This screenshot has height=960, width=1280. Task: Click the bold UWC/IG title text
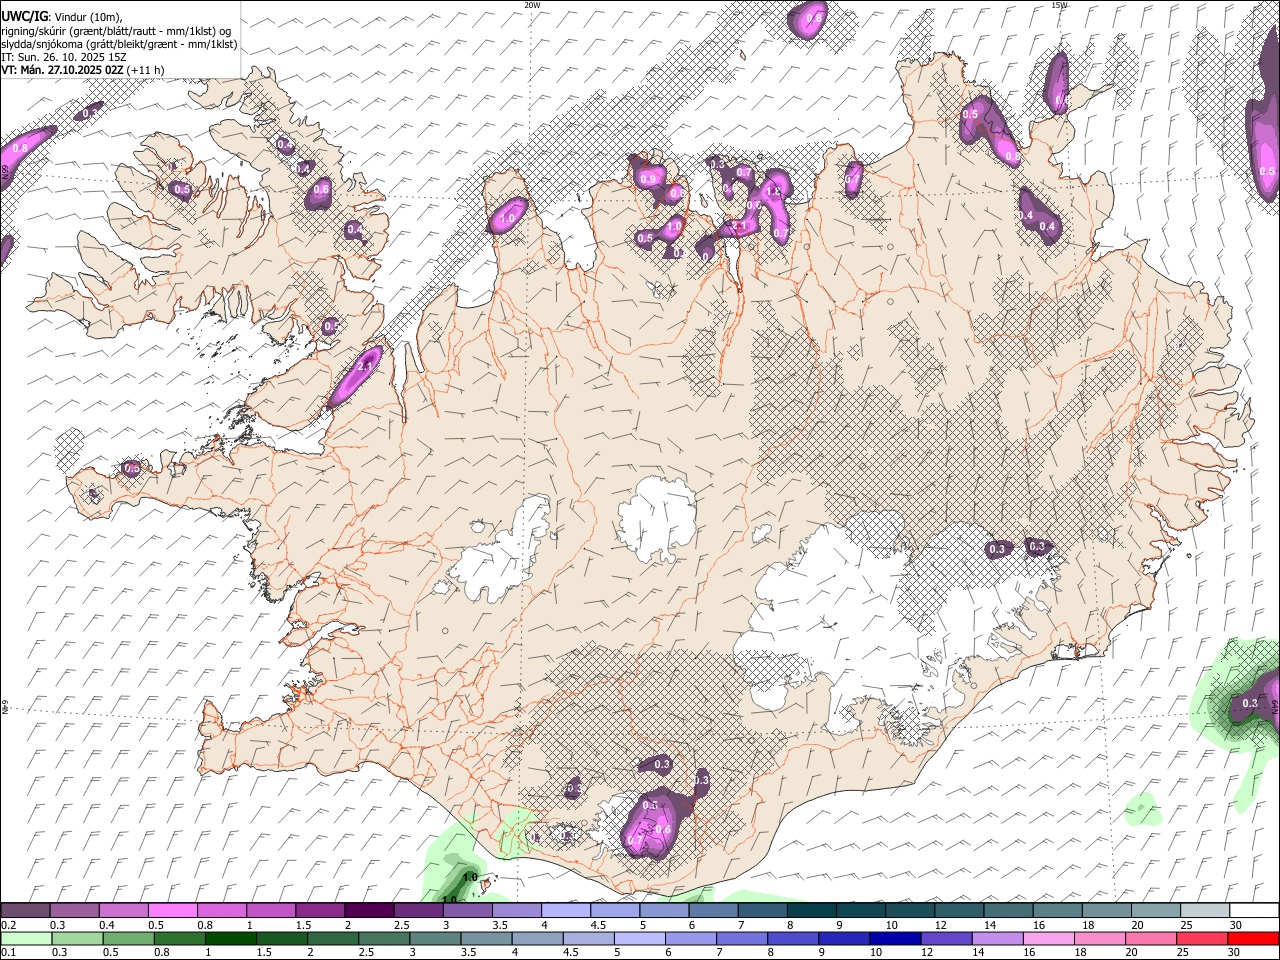pos(24,16)
